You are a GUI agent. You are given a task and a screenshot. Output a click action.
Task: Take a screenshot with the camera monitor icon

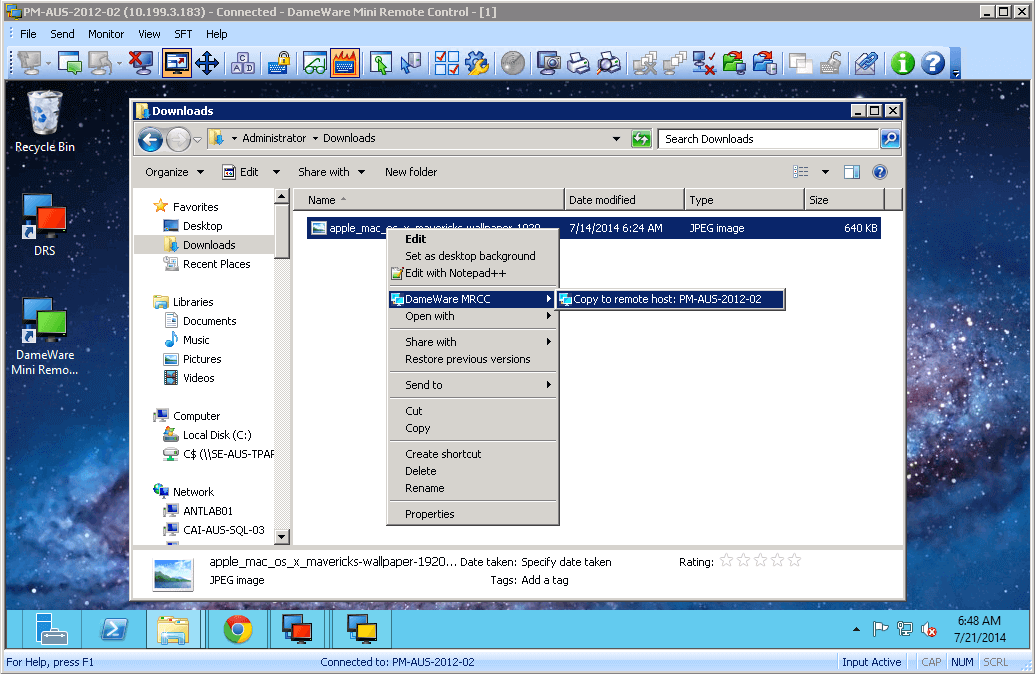point(548,63)
